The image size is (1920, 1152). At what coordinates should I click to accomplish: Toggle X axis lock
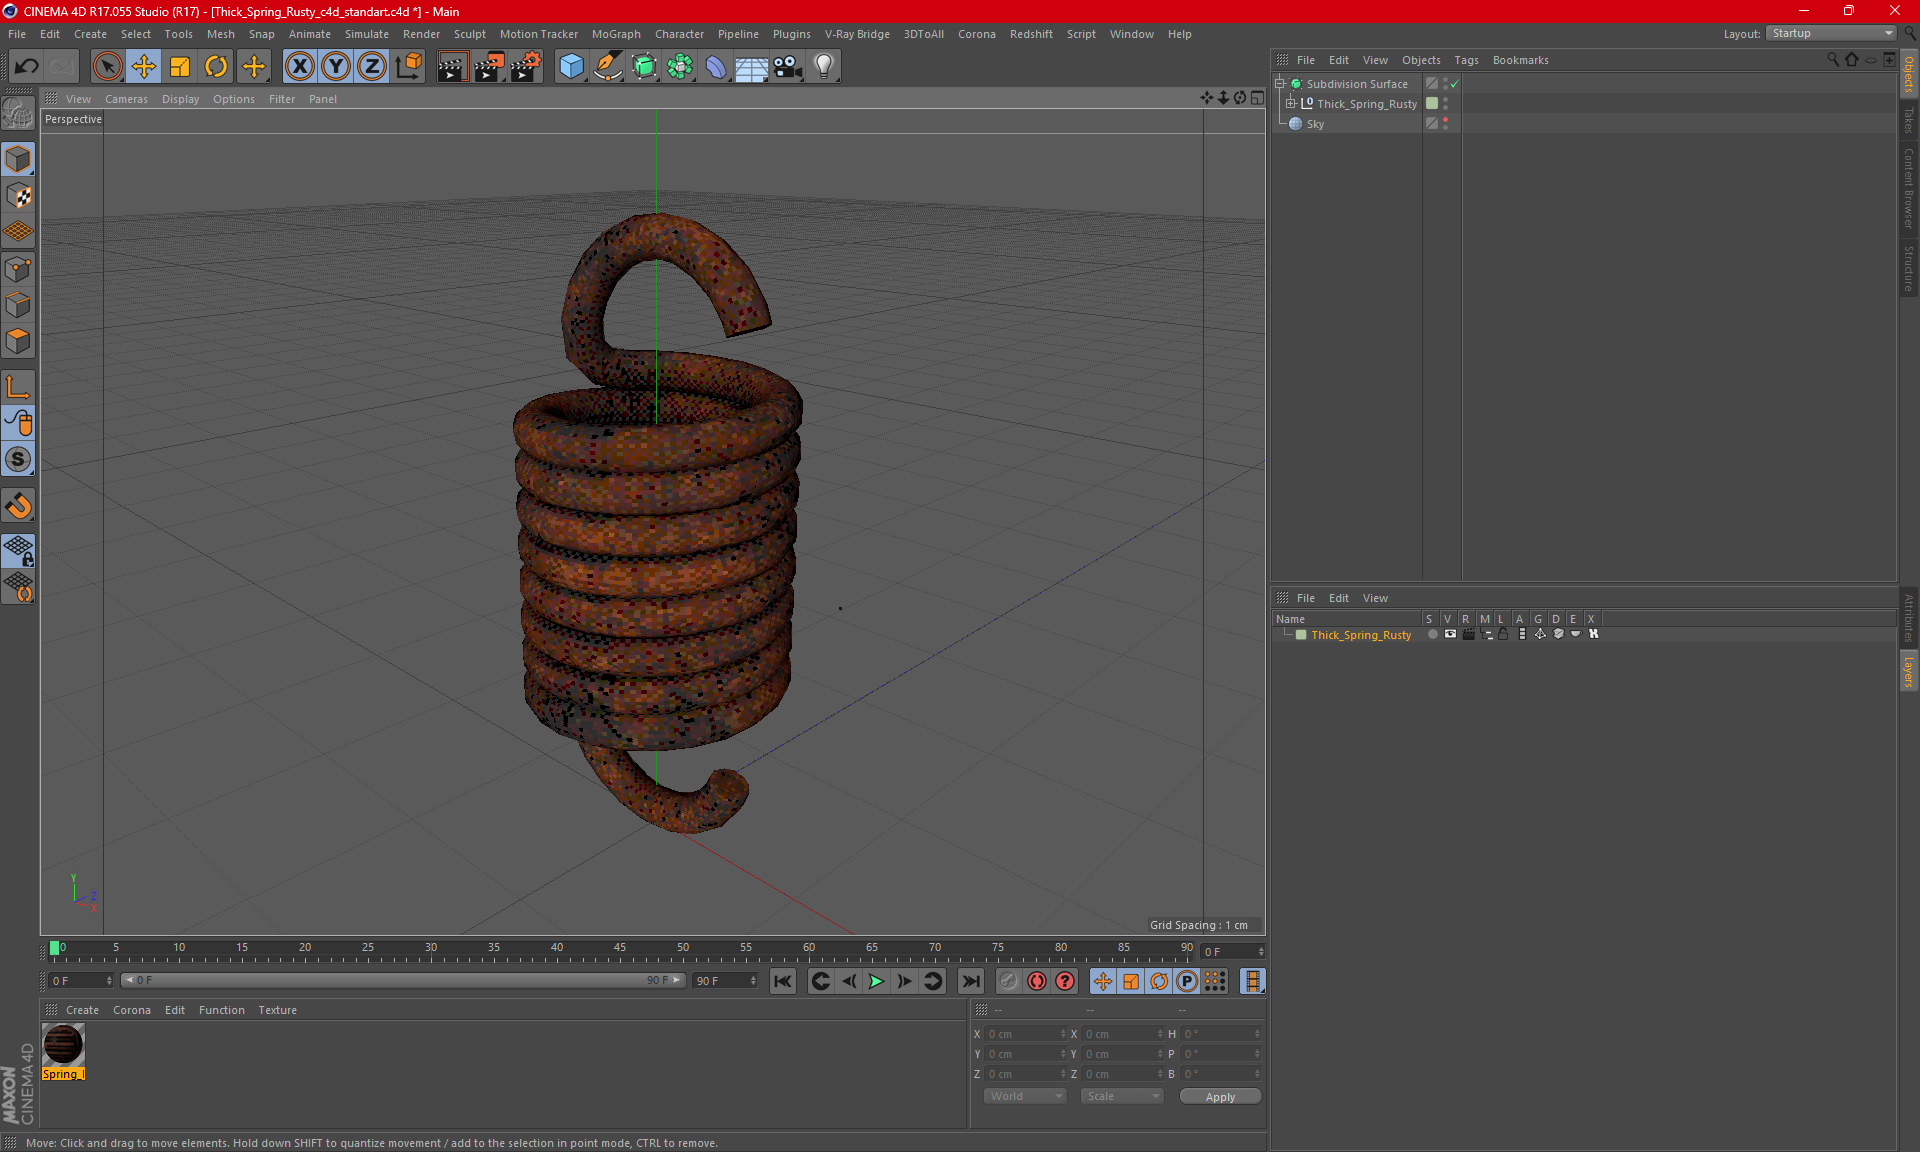[299, 67]
